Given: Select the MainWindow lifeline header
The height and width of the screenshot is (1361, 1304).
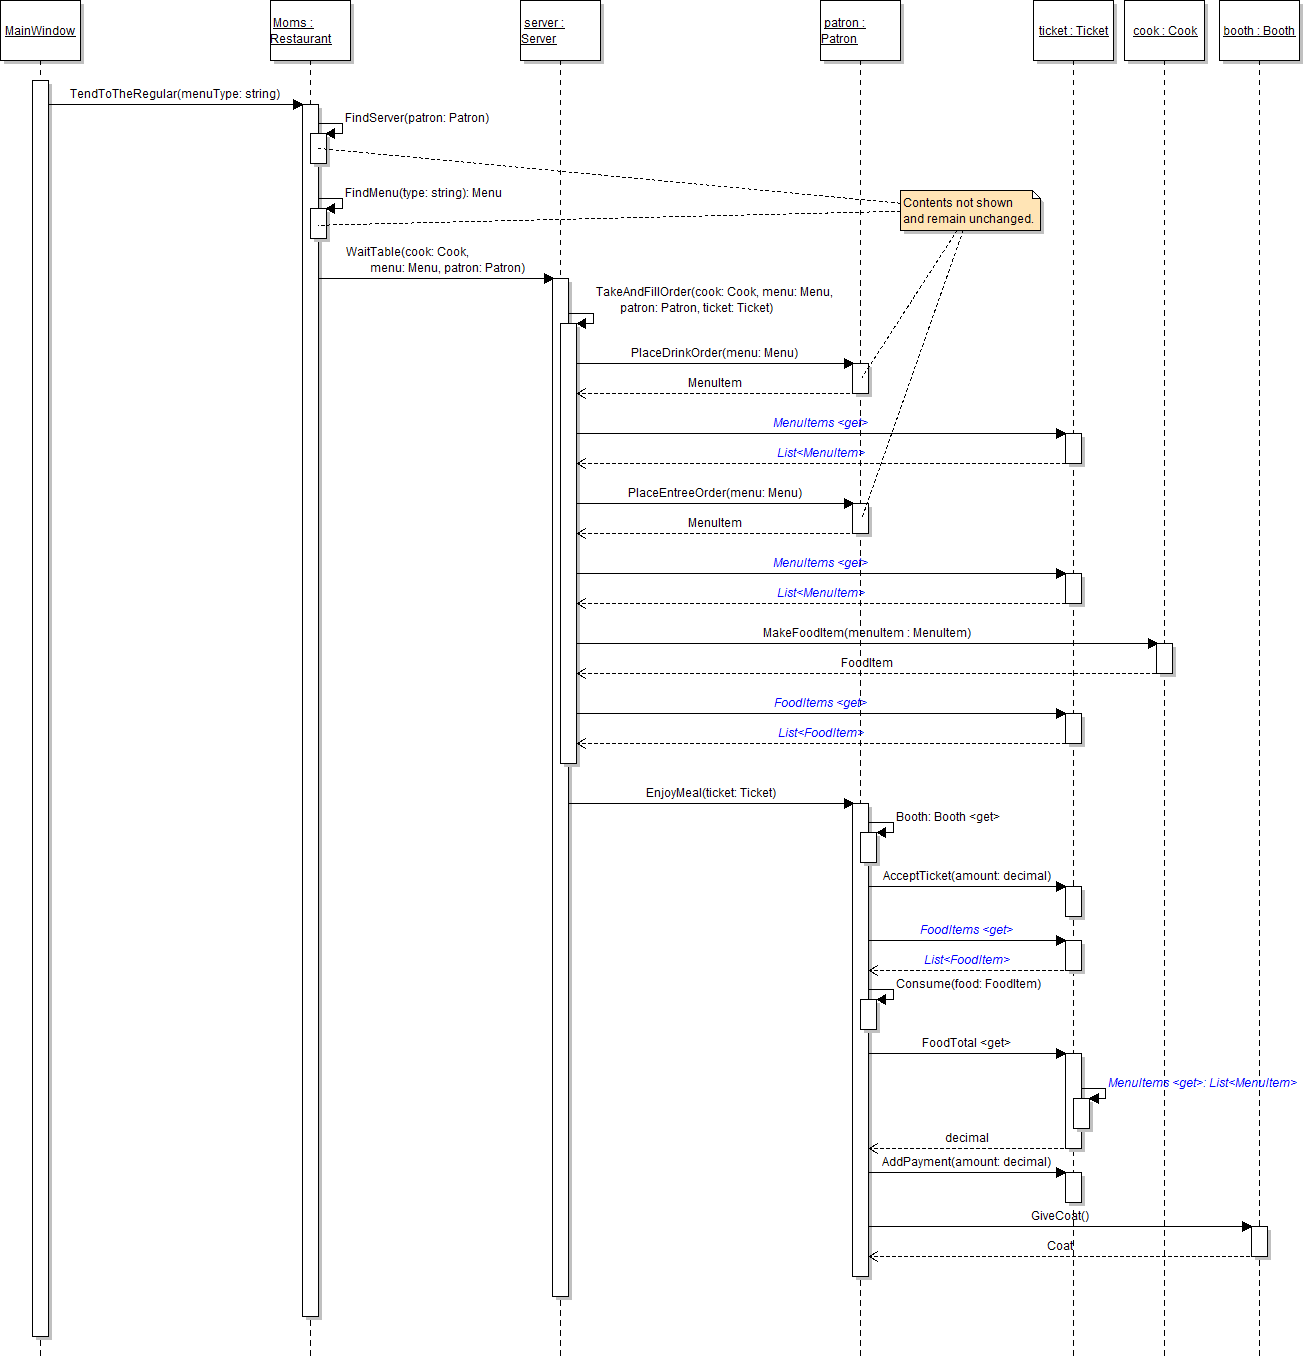Looking at the screenshot, I should point(40,31).
